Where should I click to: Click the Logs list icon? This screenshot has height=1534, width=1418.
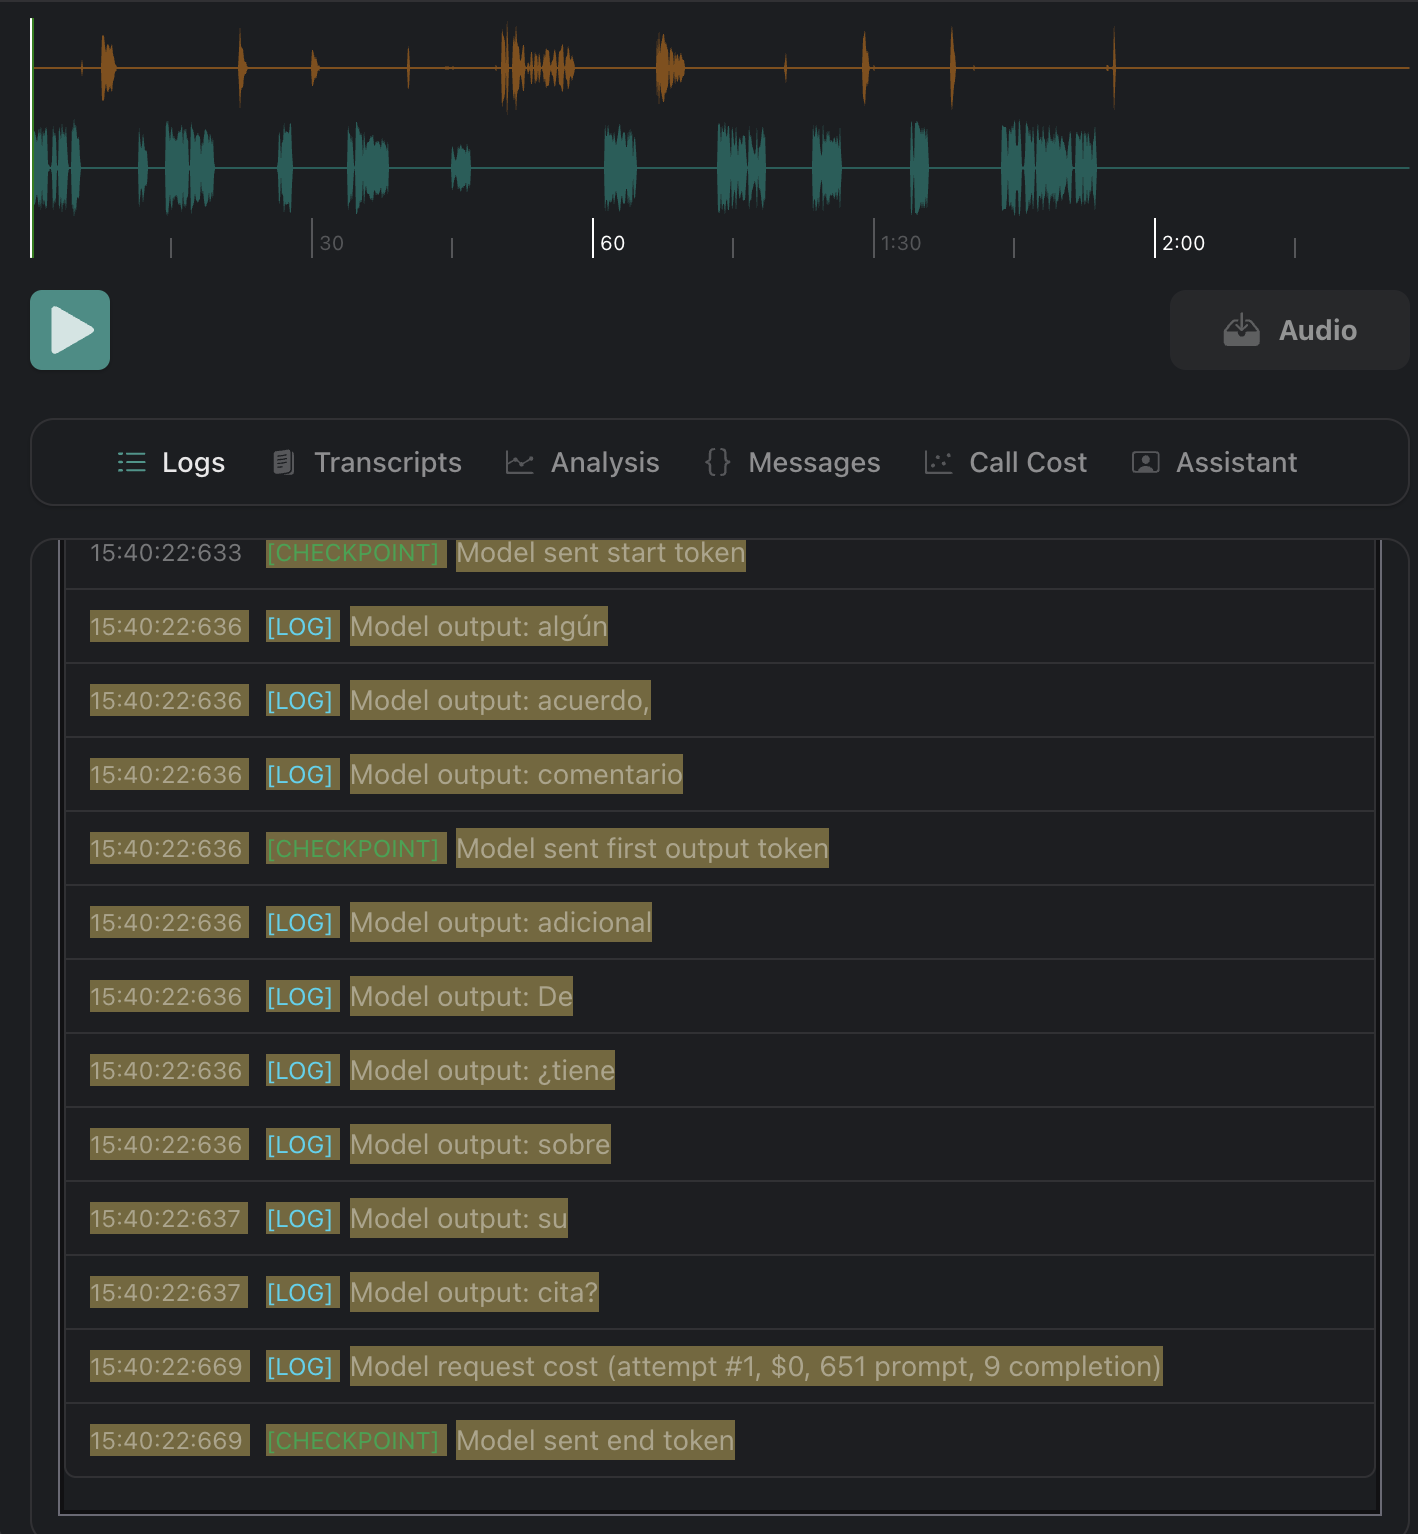click(x=131, y=462)
